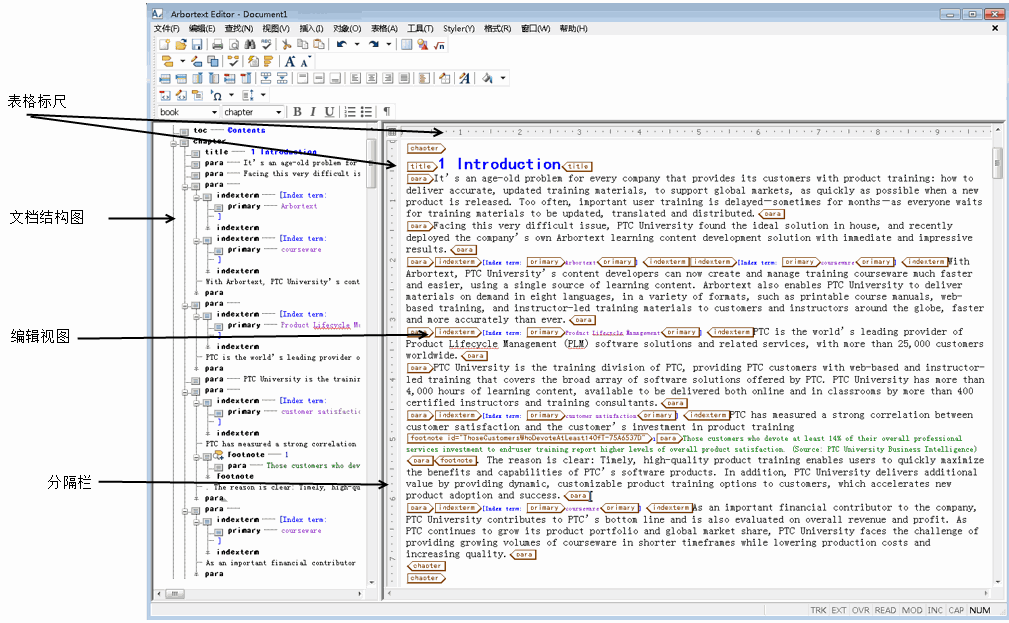This screenshot has width=1009, height=623.
Task: Collapse the chapter node in the structure tree
Action: [x=174, y=143]
